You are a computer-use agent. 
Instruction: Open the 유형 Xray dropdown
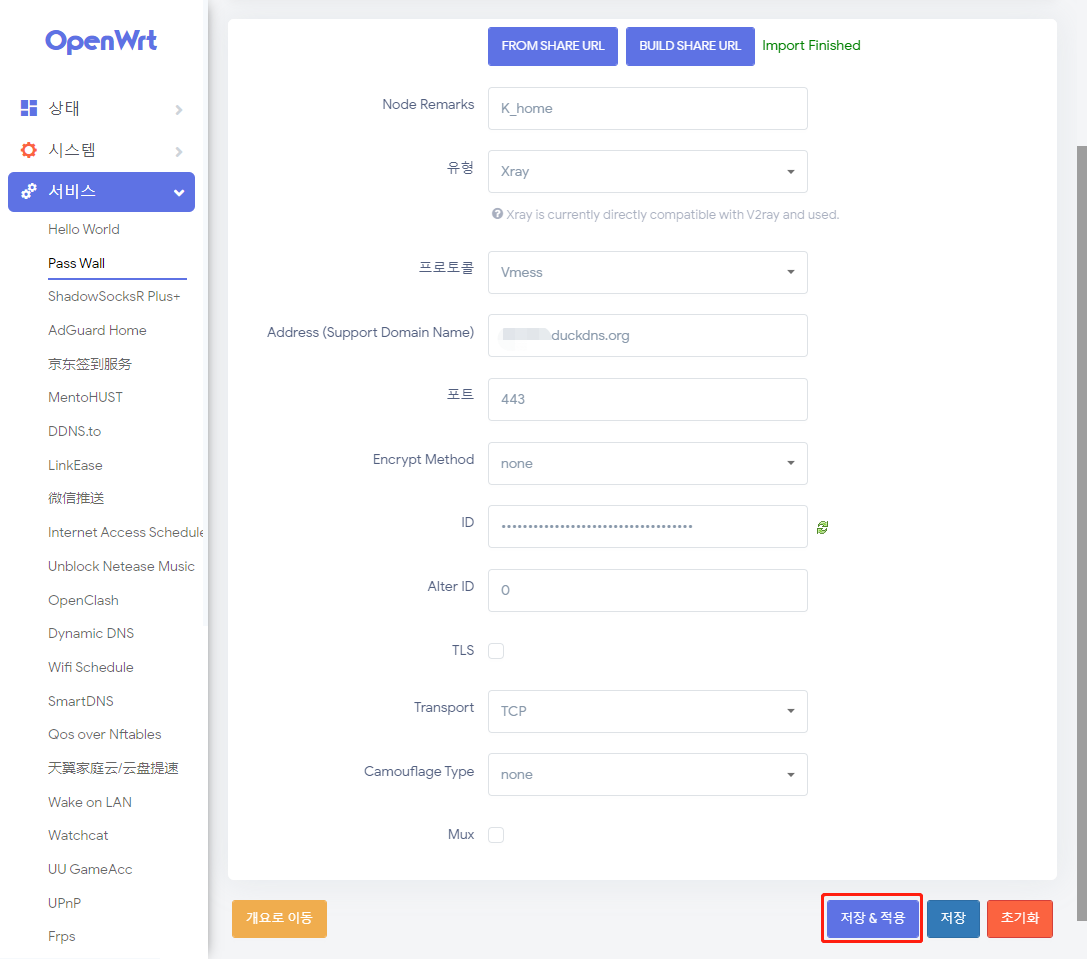pyautogui.click(x=647, y=171)
